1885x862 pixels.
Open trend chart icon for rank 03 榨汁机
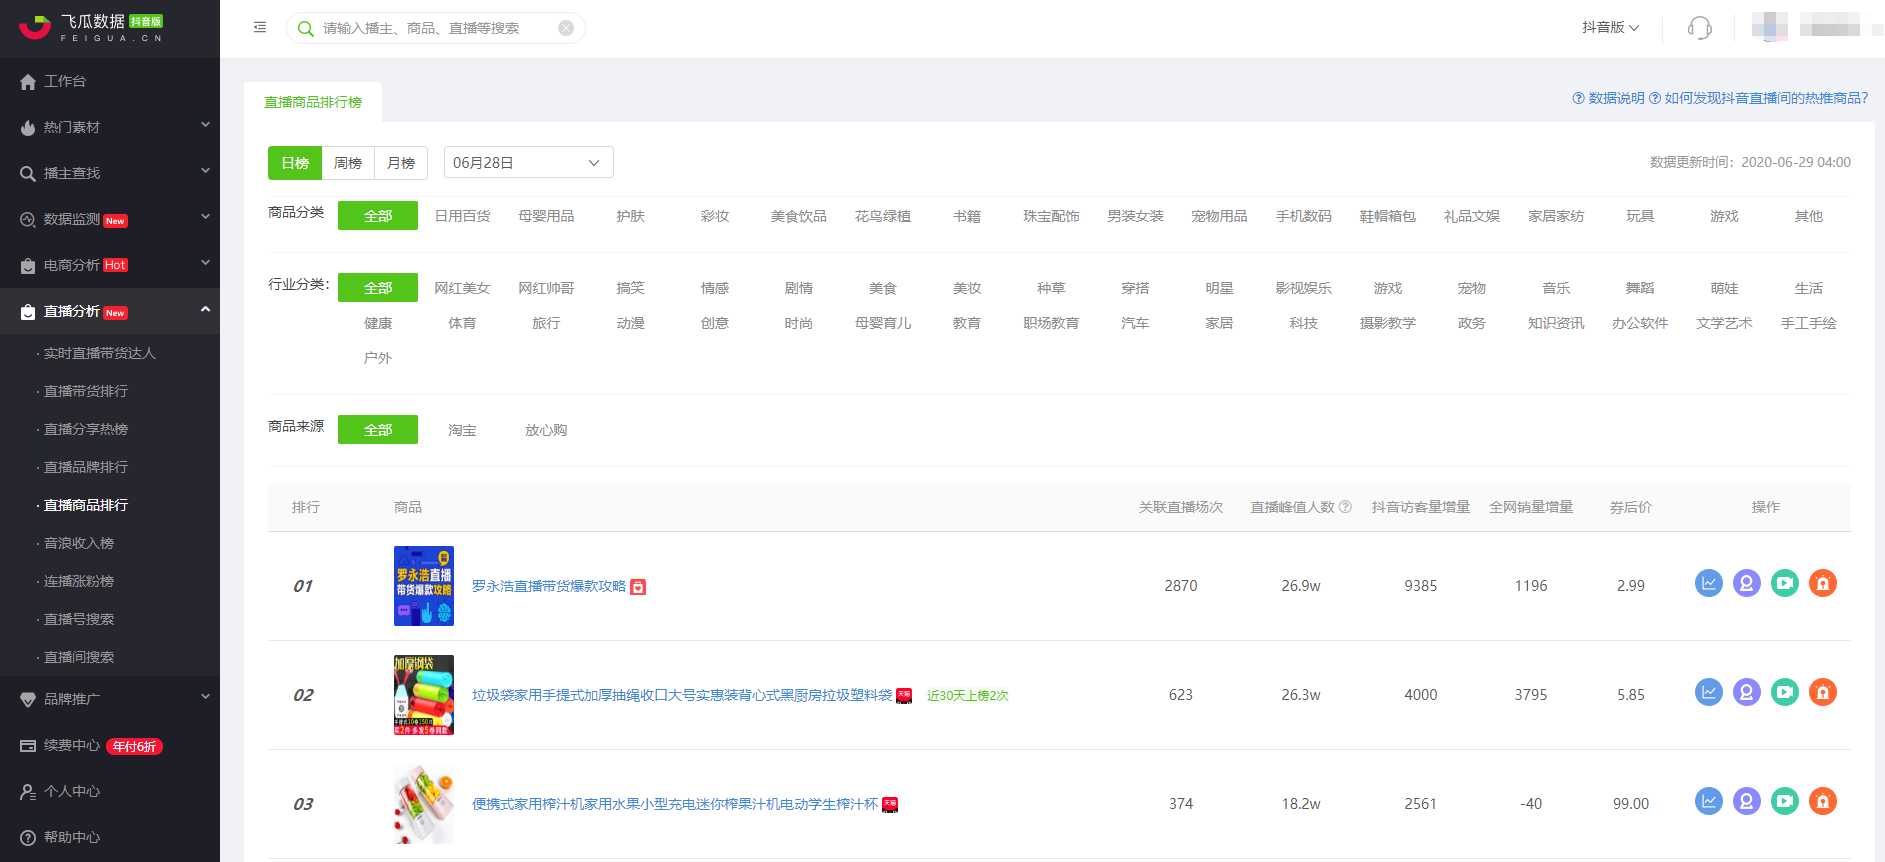[1709, 801]
